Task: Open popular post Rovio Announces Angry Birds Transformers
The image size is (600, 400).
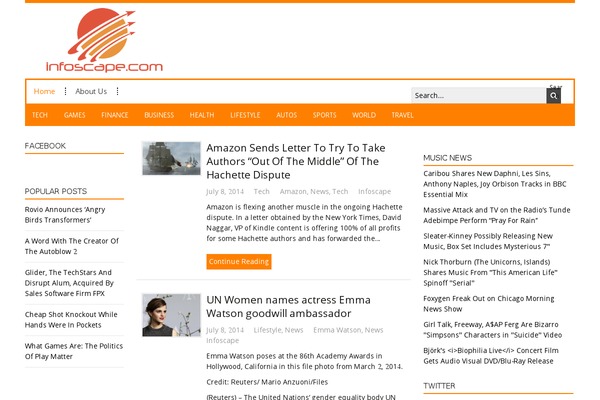Action: (65, 215)
